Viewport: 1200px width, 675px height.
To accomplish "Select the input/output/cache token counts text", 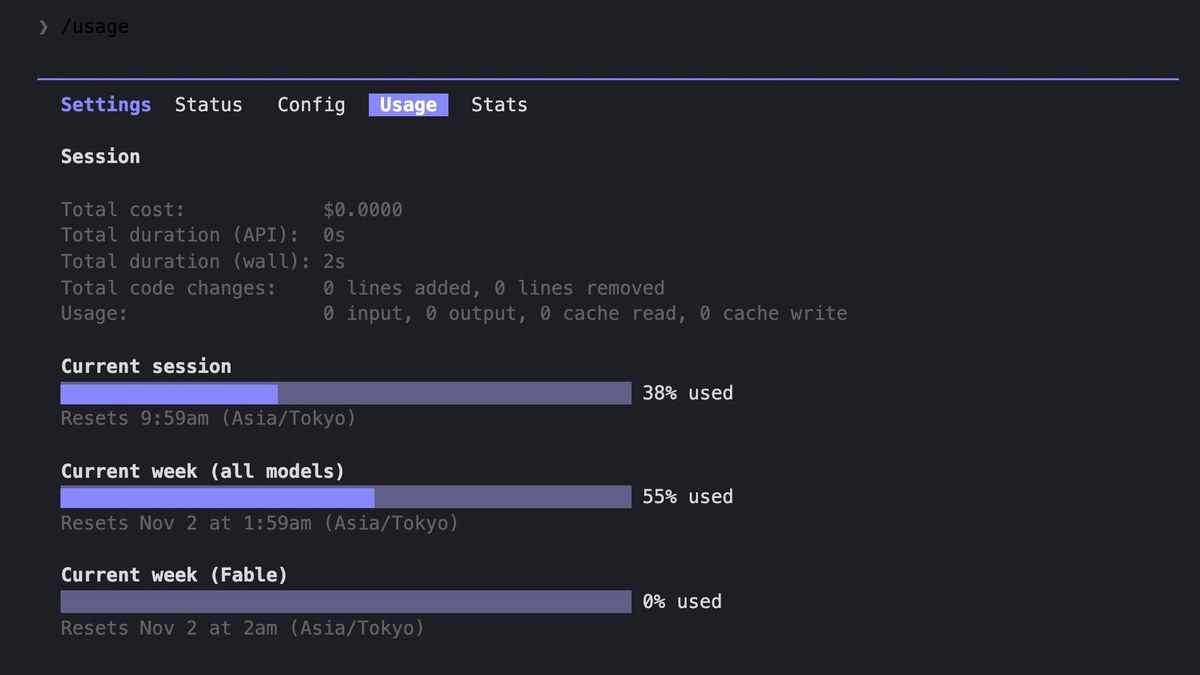I will (585, 314).
